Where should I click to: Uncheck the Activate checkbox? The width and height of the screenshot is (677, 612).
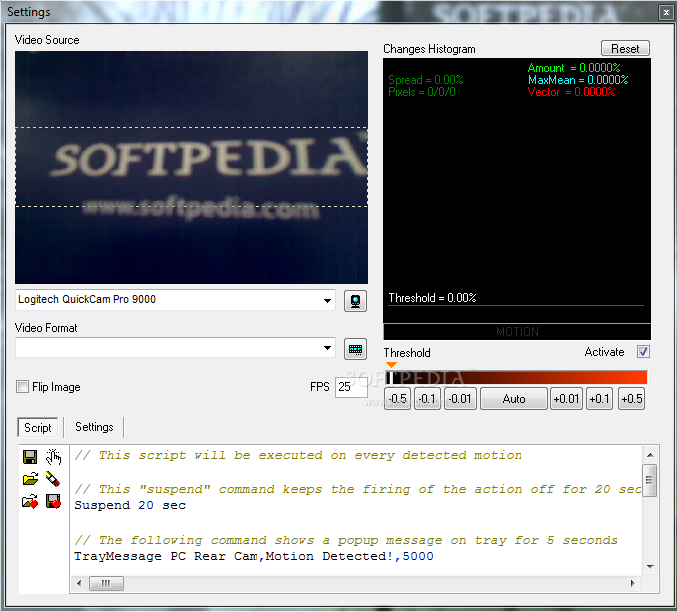pos(643,352)
